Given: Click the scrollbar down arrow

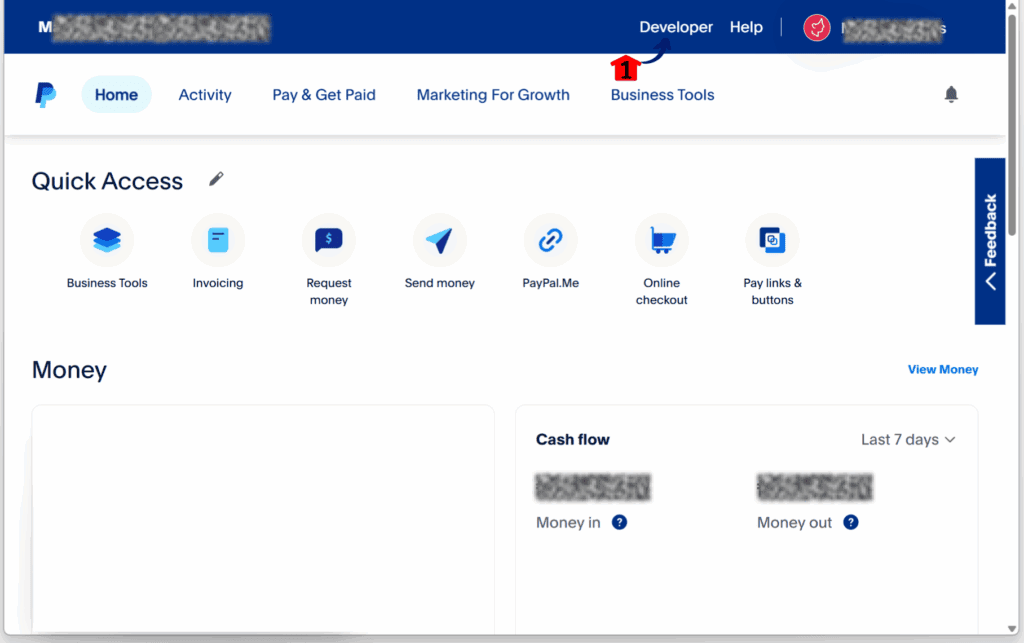Looking at the screenshot, I should 1012,629.
